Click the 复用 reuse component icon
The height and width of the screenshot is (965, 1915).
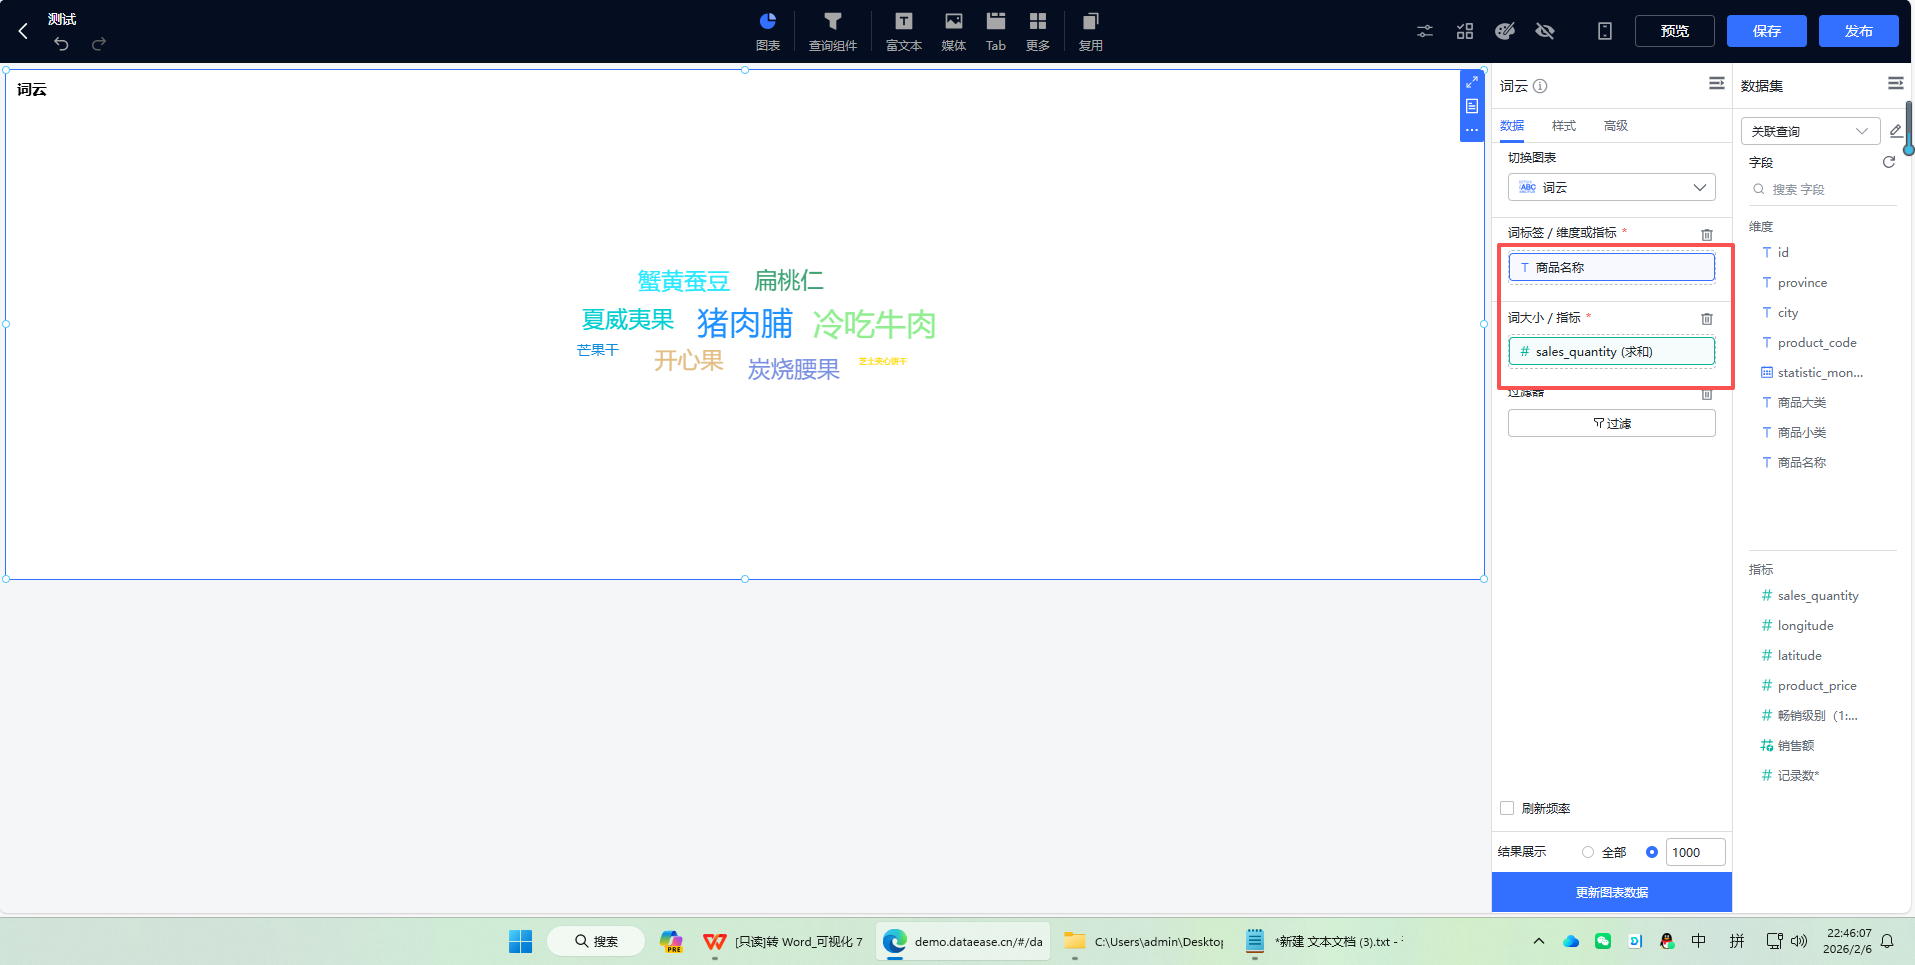(1090, 30)
